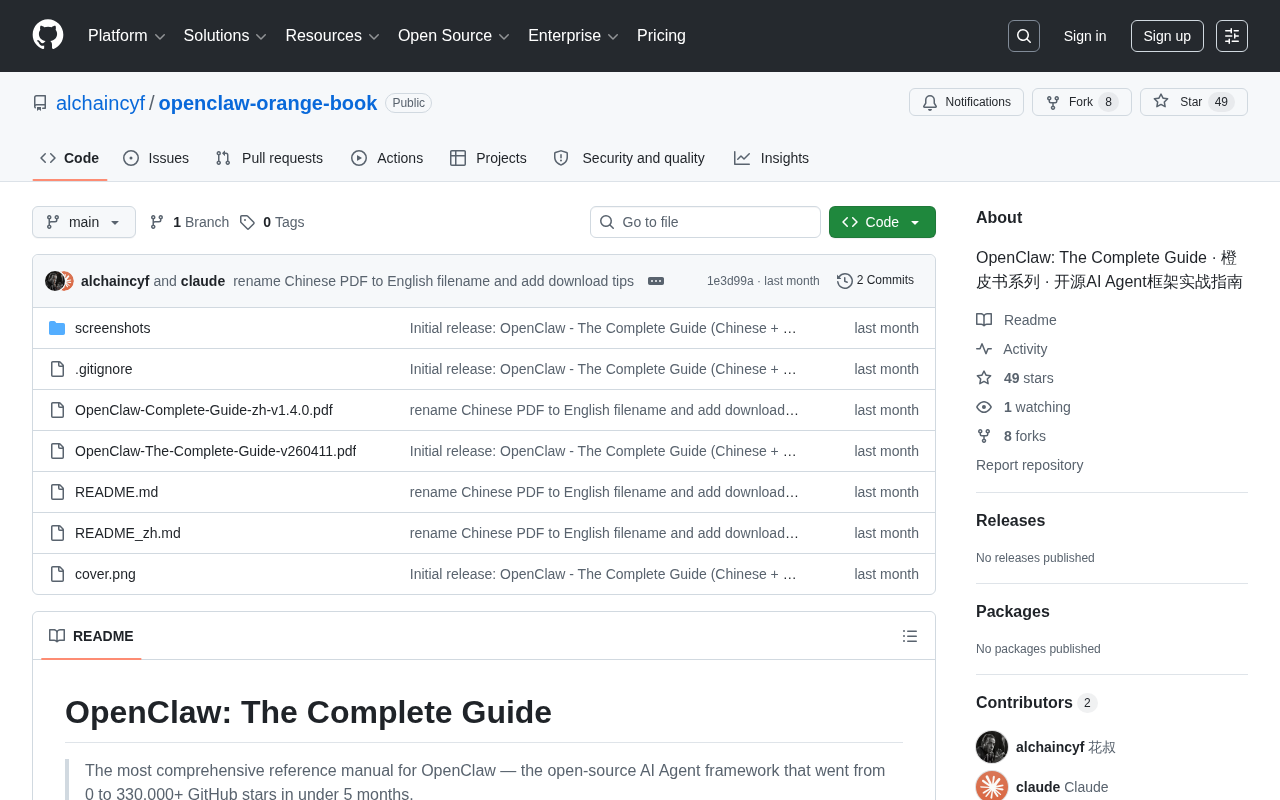Image resolution: width=1280 pixels, height=800 pixels.
Task: Click the repository book icon beside alchaincyf
Action: tap(40, 103)
